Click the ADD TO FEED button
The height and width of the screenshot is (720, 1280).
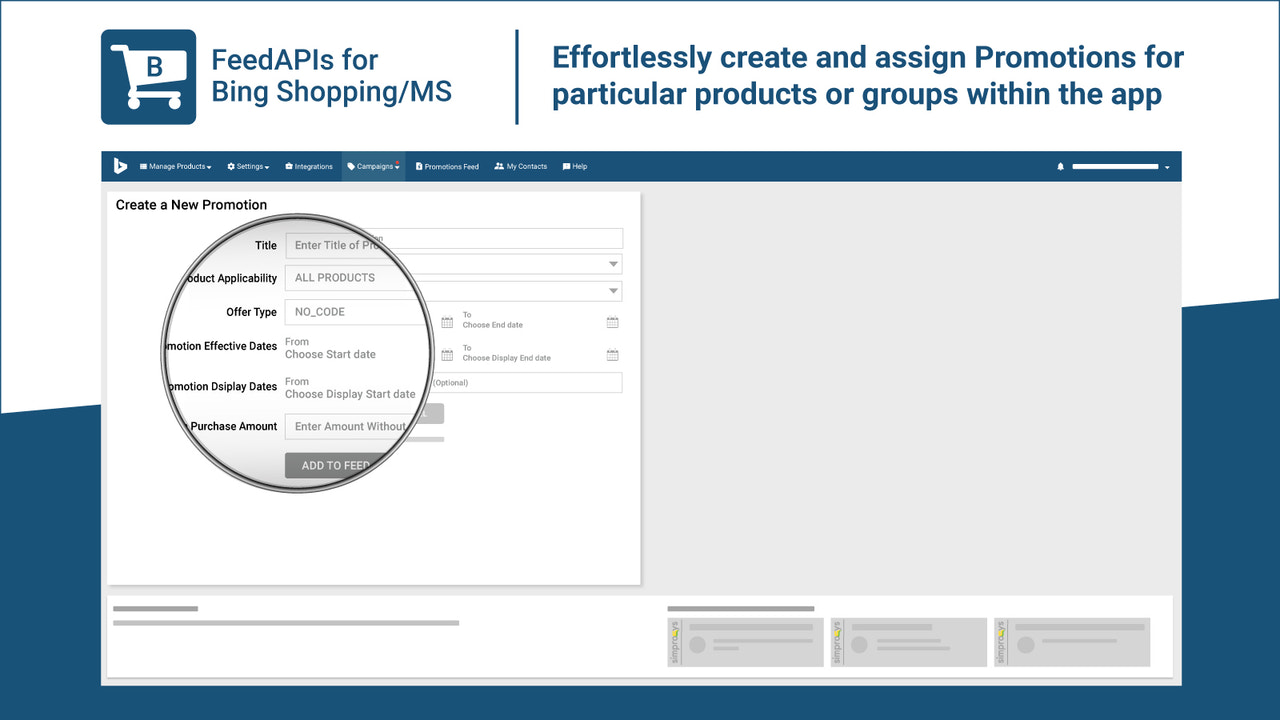tap(337, 465)
